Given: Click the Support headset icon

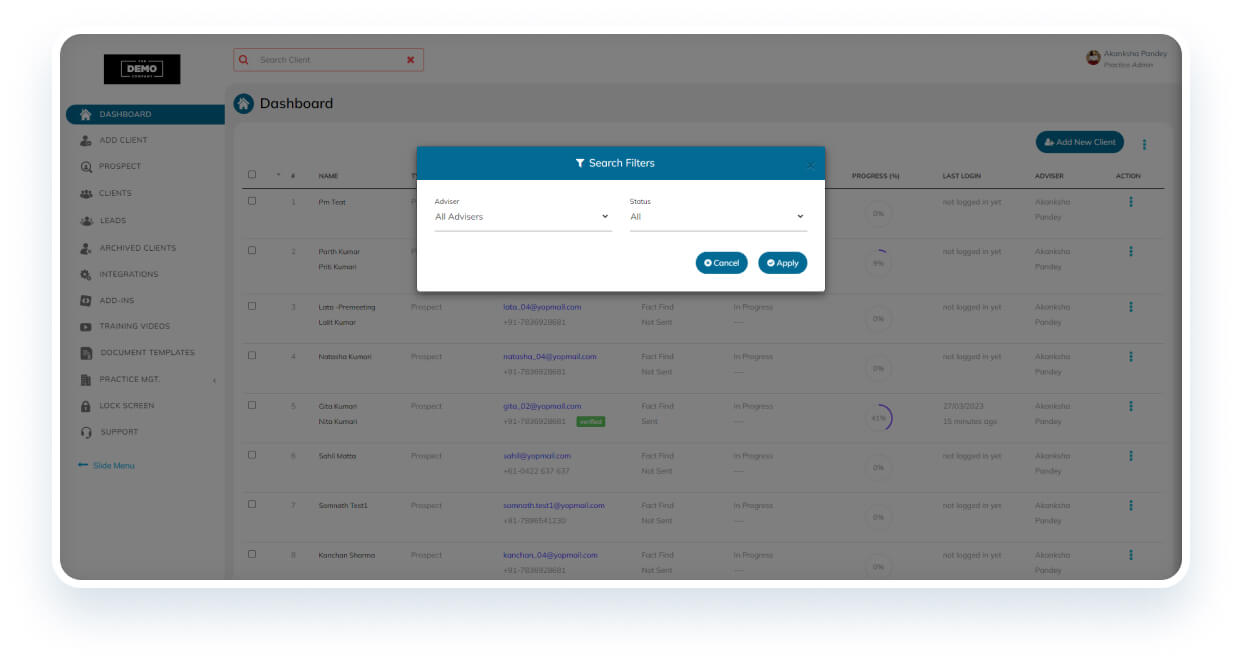Looking at the screenshot, I should pos(86,433).
